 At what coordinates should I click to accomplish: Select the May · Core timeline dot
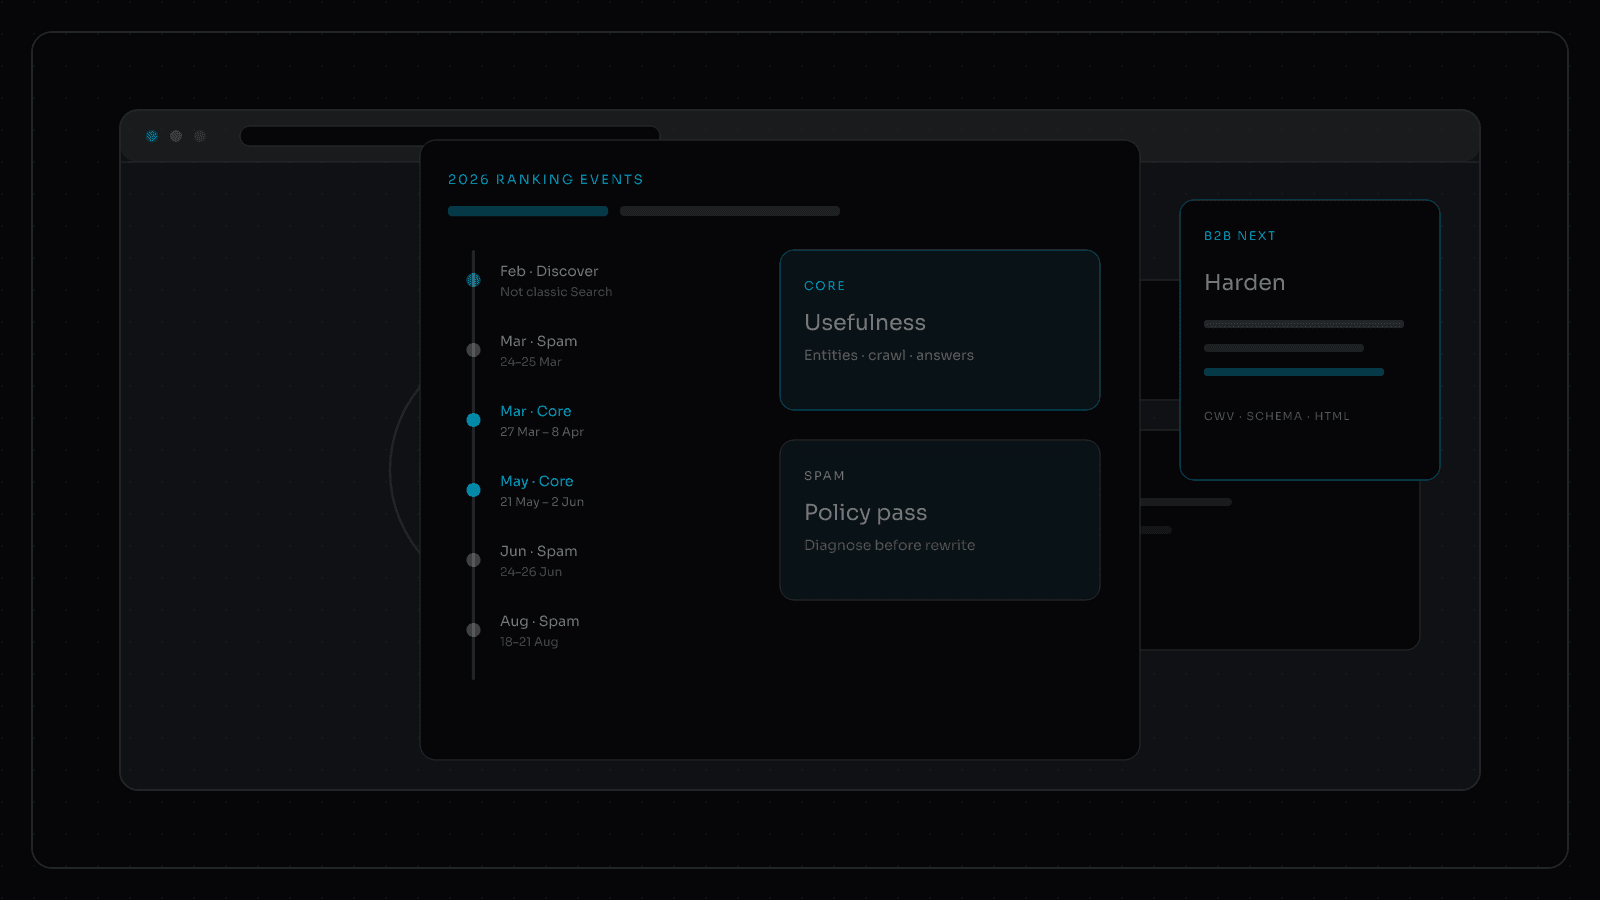click(473, 490)
